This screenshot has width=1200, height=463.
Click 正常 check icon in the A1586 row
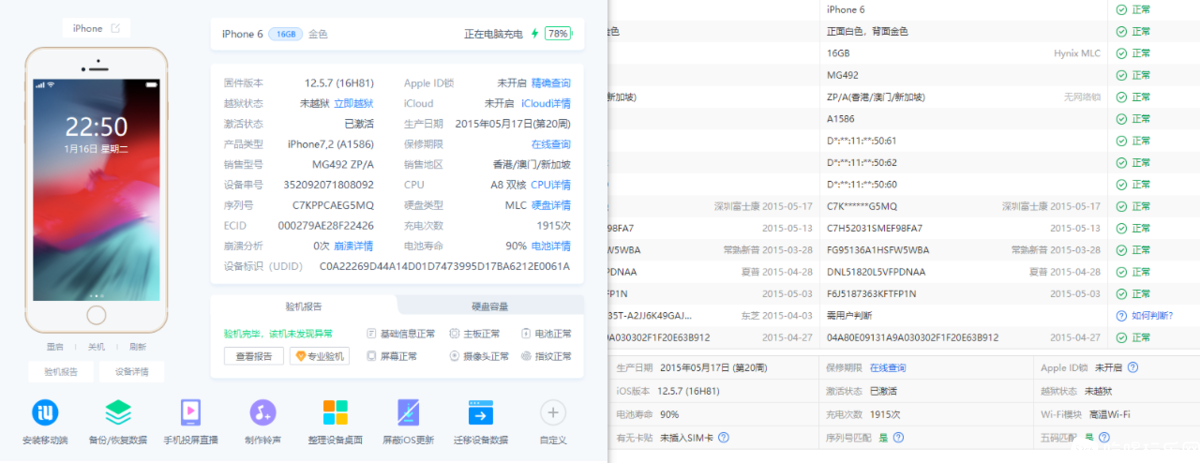[x=1121, y=118]
